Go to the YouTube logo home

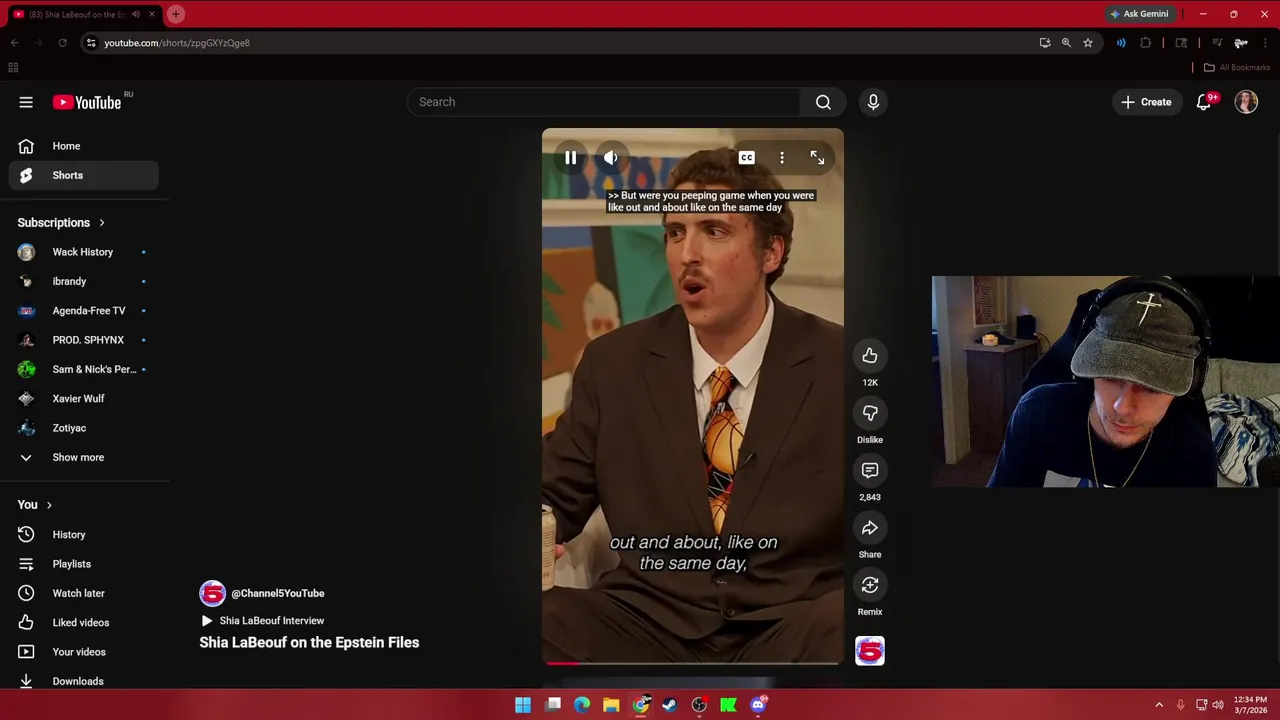87,102
